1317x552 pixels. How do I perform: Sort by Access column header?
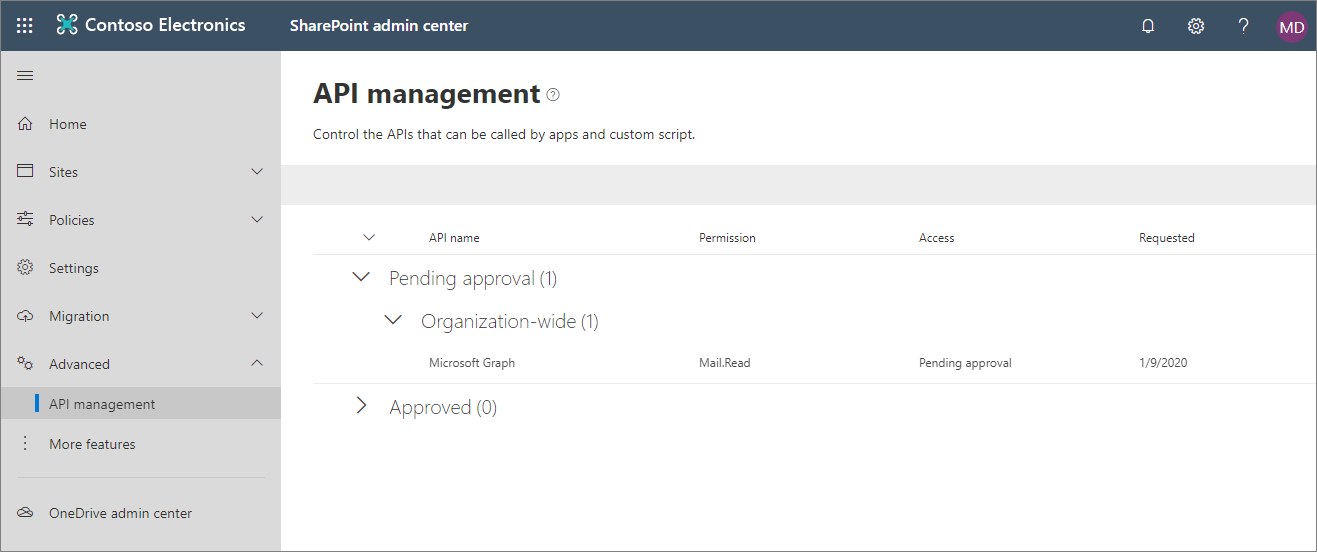click(937, 238)
